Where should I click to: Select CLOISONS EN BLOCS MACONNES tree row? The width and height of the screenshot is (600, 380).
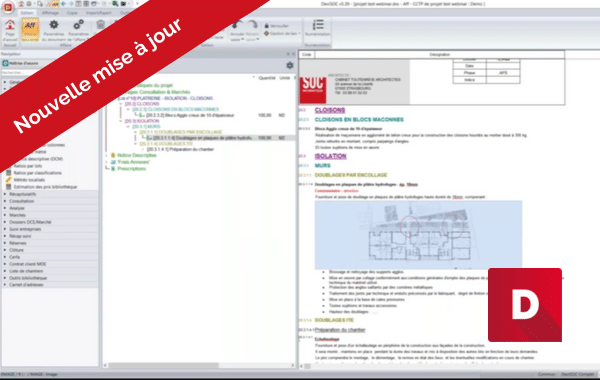click(x=176, y=109)
